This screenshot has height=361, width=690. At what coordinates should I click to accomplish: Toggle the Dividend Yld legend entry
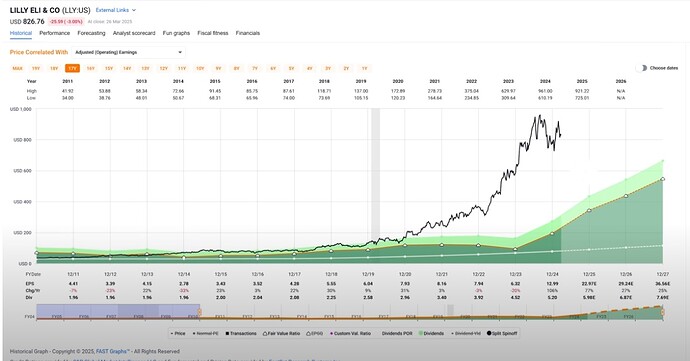[466, 333]
